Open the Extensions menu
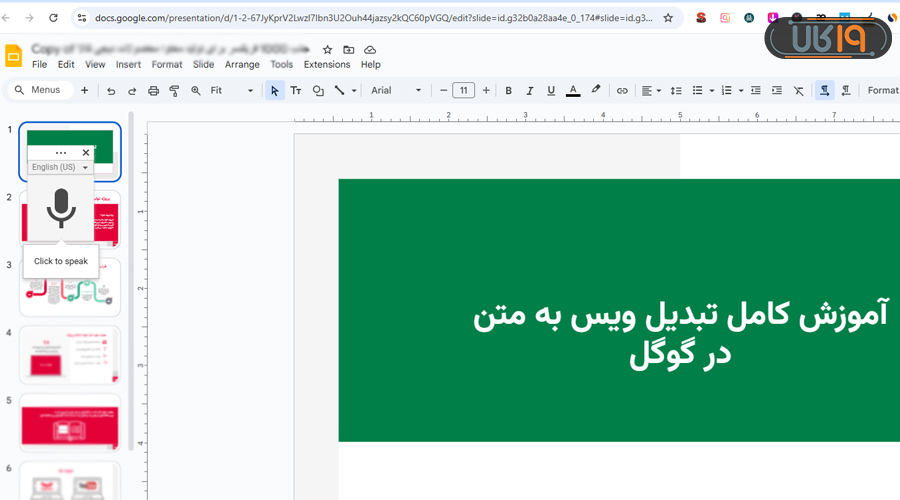 tap(327, 64)
